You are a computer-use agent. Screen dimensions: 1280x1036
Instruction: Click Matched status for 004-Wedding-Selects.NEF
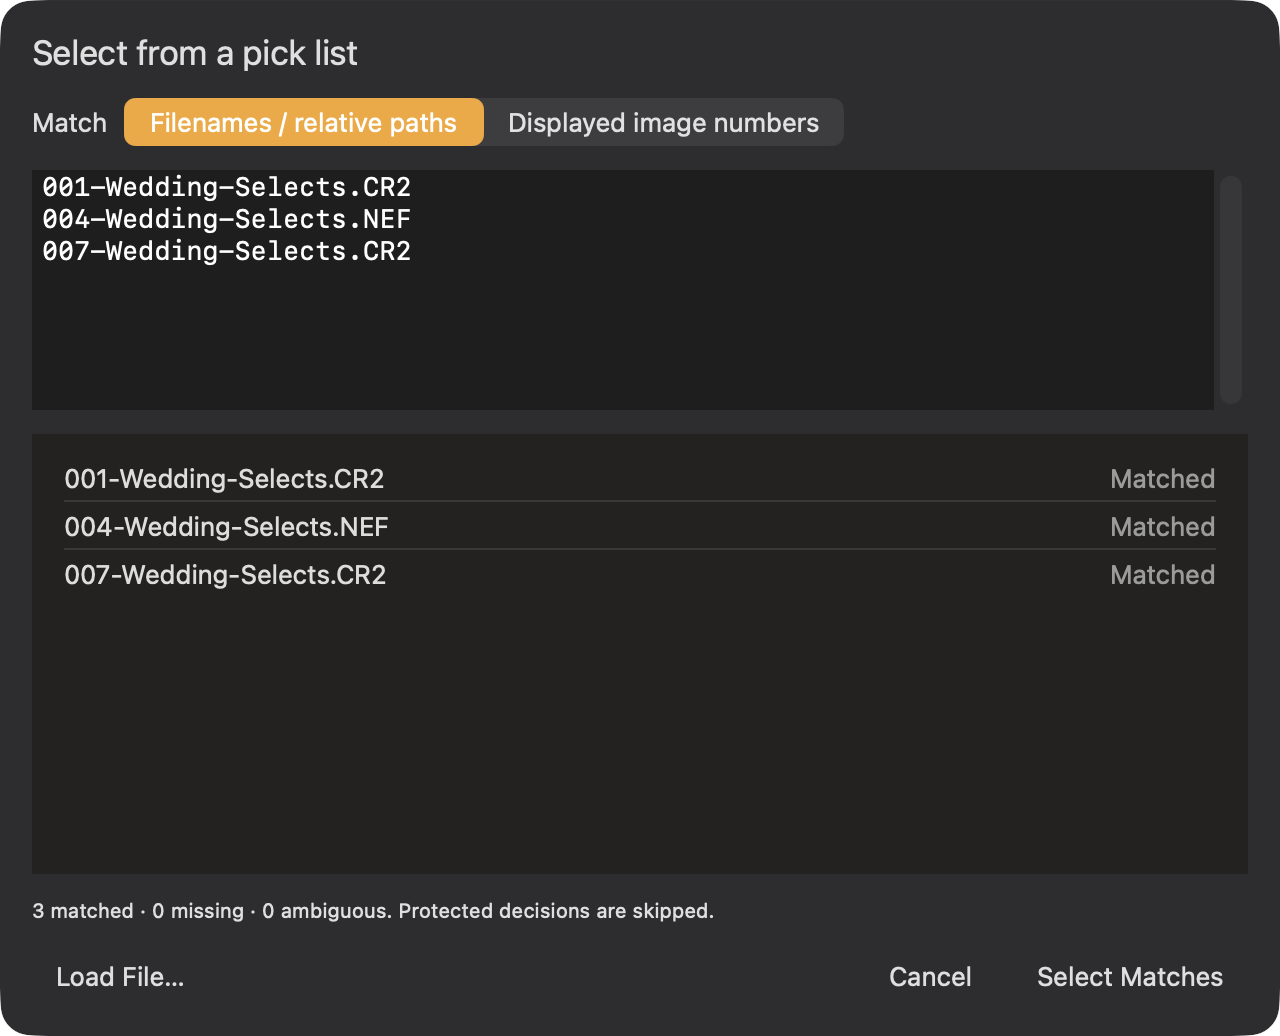click(1162, 527)
